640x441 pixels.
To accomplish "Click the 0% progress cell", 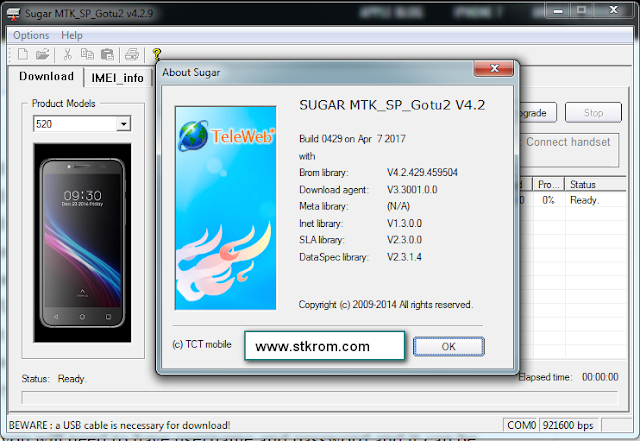I will (548, 200).
